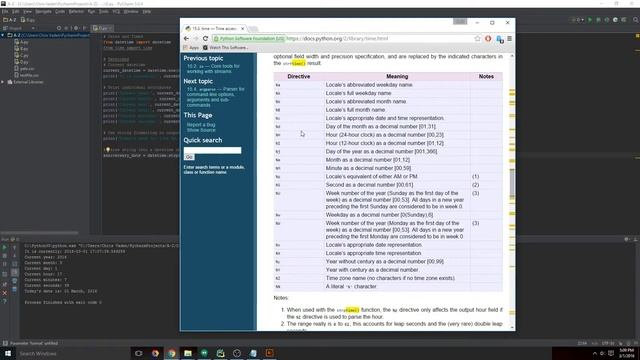
Task: Open PyCharm Help menu
Action: (147, 11)
